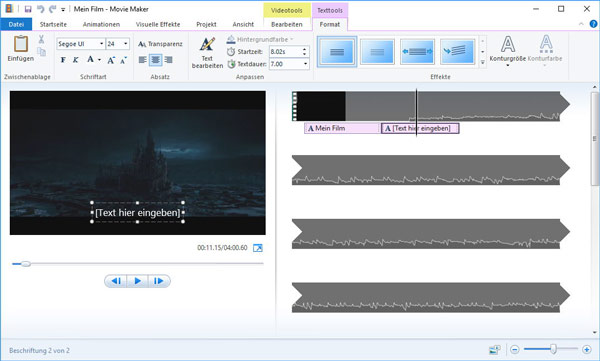This screenshot has height=361, width=600.
Task: Open the Datei menu
Action: 16,24
